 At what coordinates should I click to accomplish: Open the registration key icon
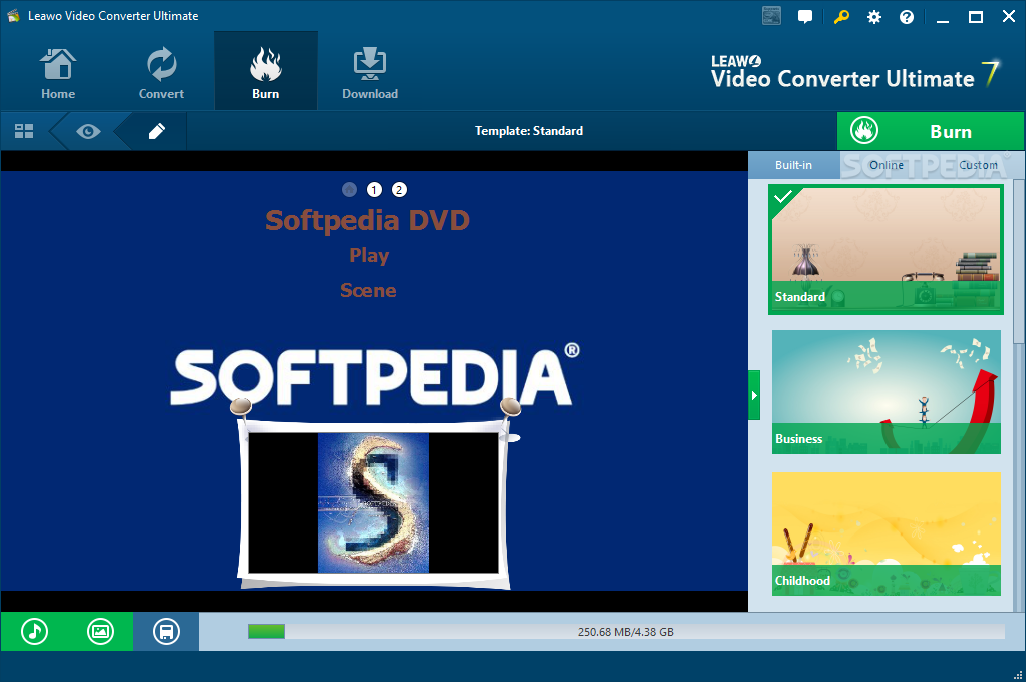click(841, 16)
